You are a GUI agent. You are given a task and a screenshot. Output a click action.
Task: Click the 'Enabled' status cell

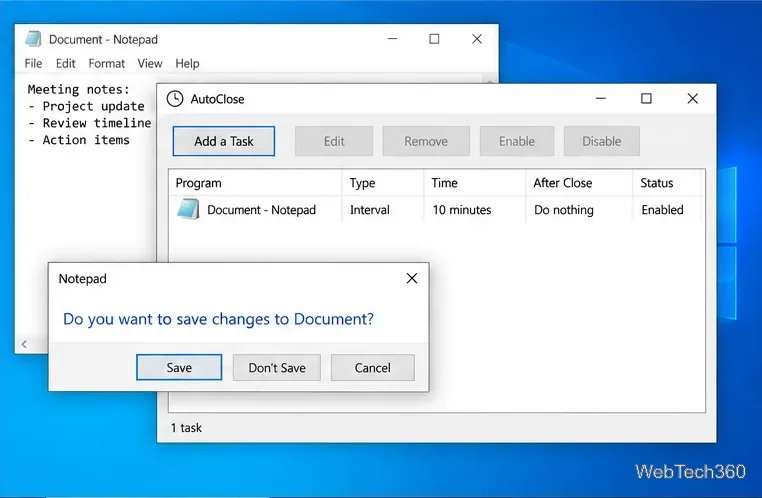point(662,210)
